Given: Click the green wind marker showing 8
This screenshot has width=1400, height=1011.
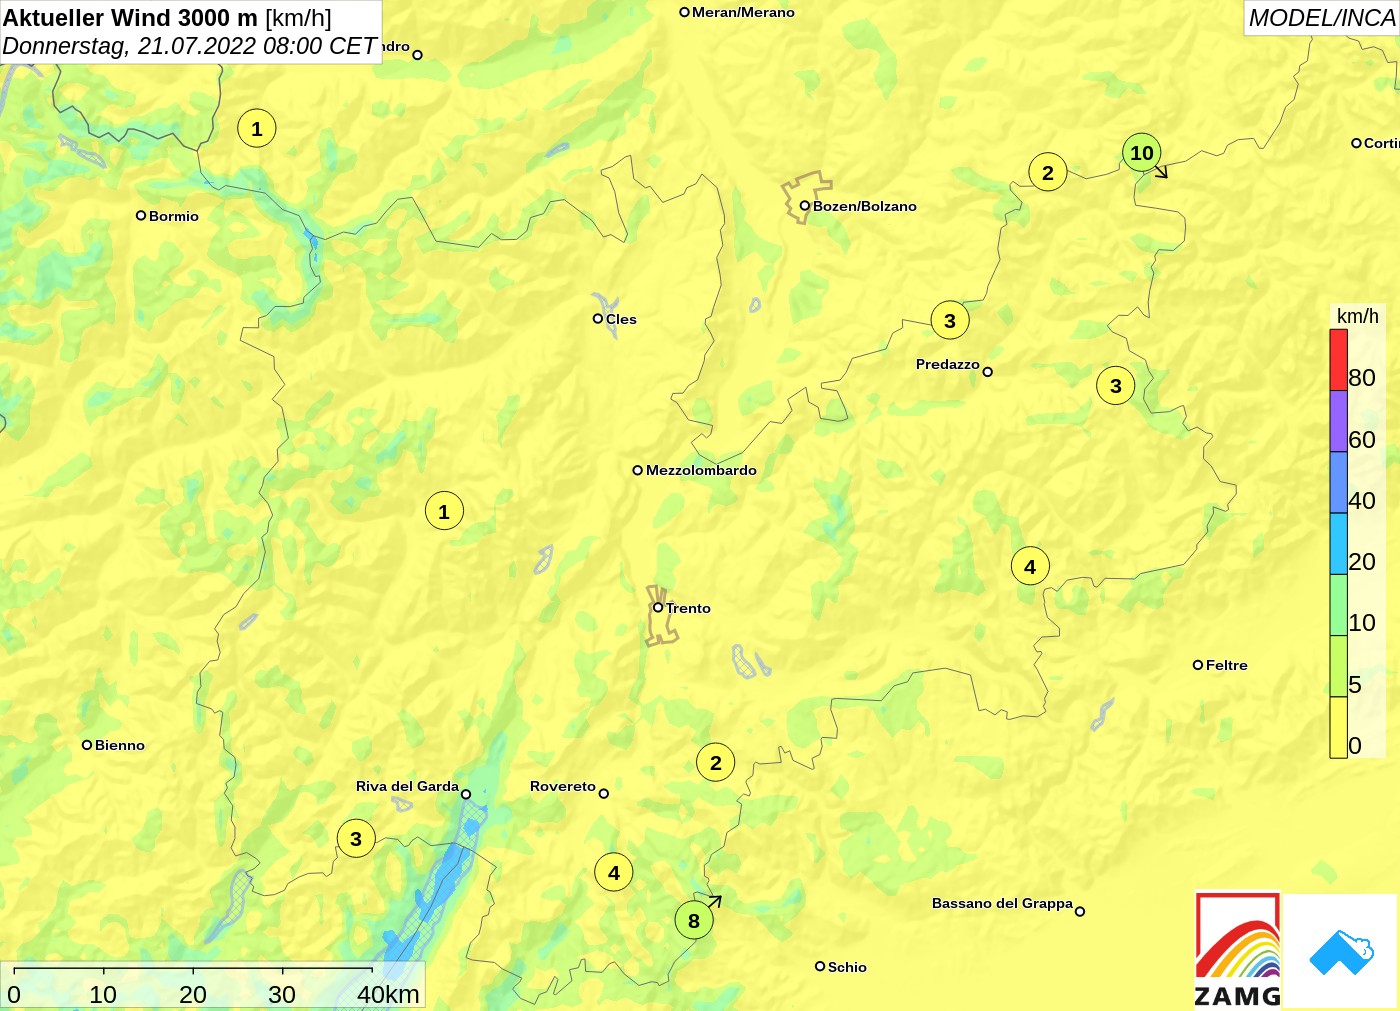Looking at the screenshot, I should (x=694, y=920).
